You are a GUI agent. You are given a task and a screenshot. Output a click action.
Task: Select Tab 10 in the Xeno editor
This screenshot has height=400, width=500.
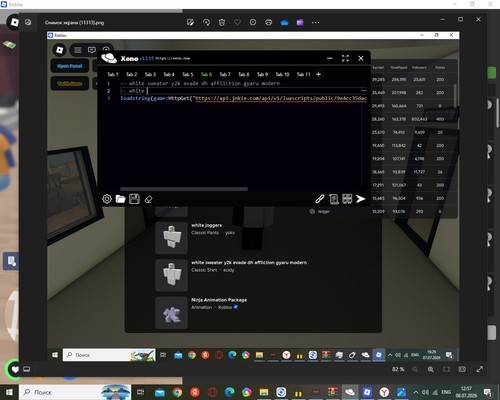click(282, 74)
